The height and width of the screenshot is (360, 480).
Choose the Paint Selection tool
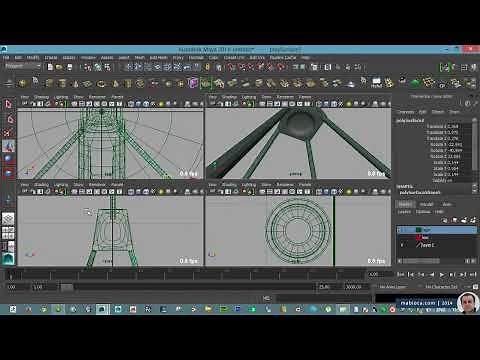8,133
